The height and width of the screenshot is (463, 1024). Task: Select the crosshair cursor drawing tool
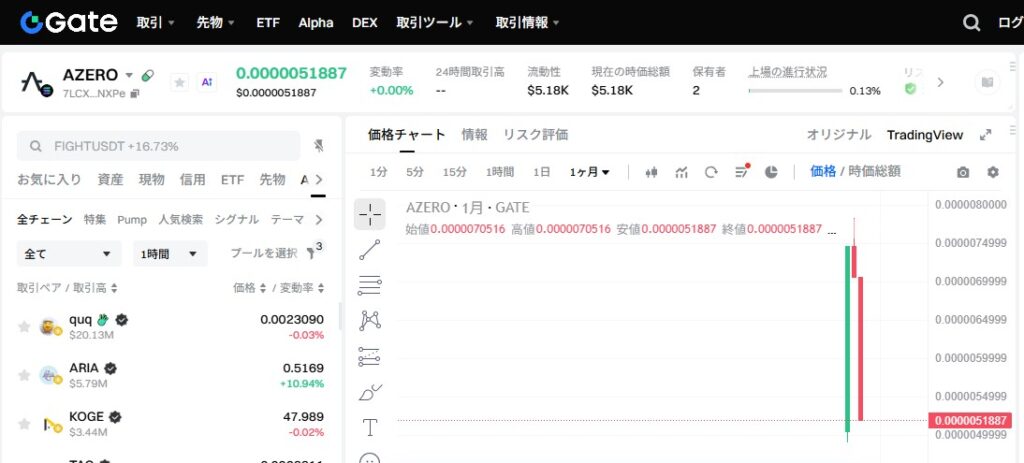pyautogui.click(x=370, y=214)
